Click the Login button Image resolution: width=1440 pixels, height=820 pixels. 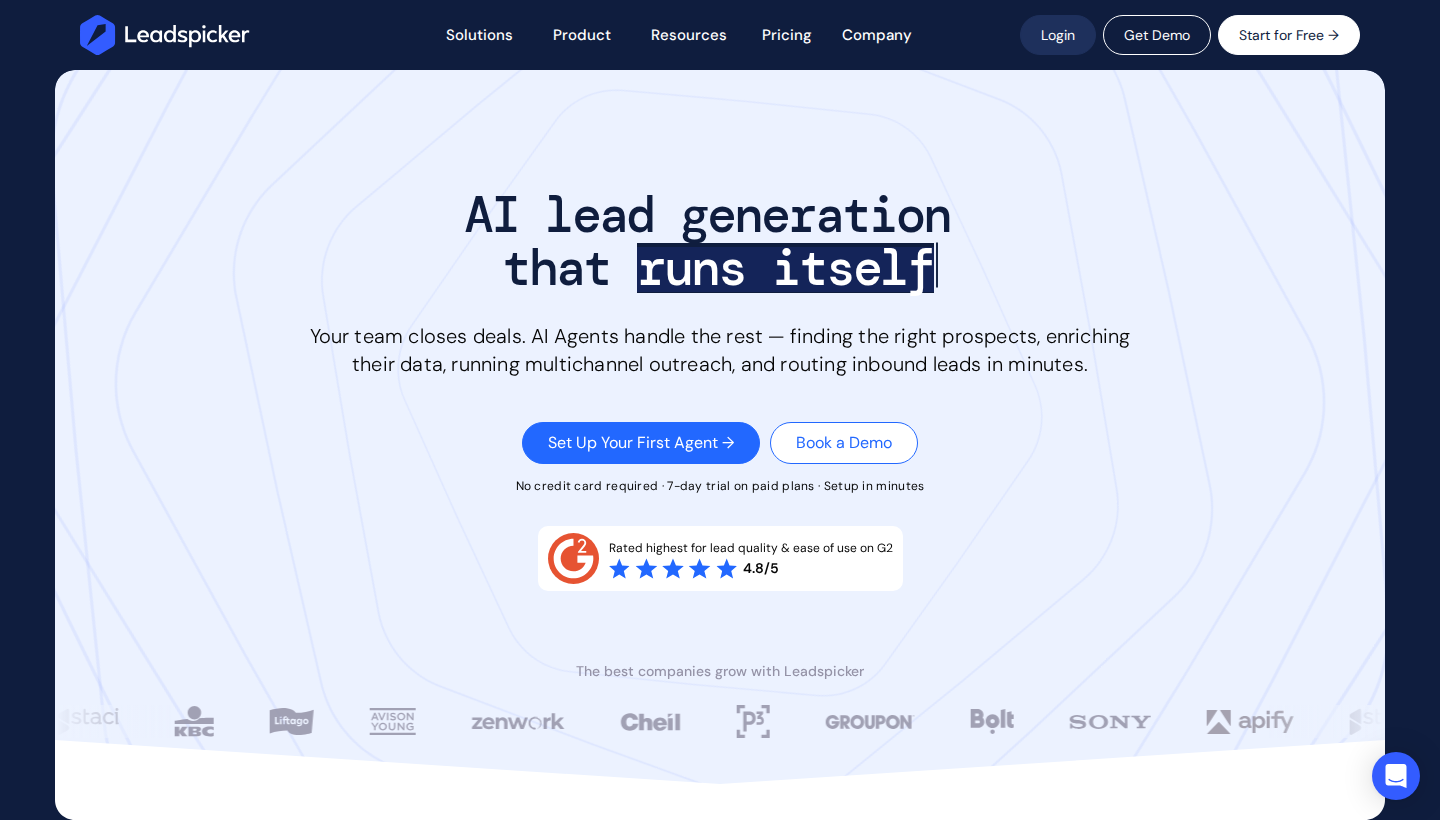tap(1058, 35)
